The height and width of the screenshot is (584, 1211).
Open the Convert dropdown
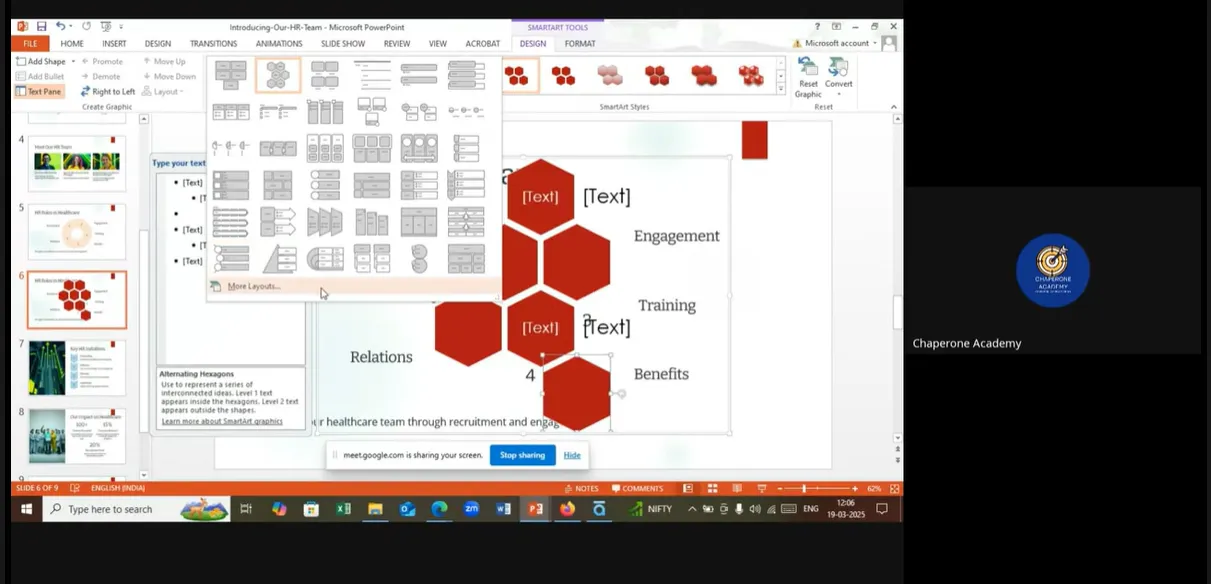(839, 74)
